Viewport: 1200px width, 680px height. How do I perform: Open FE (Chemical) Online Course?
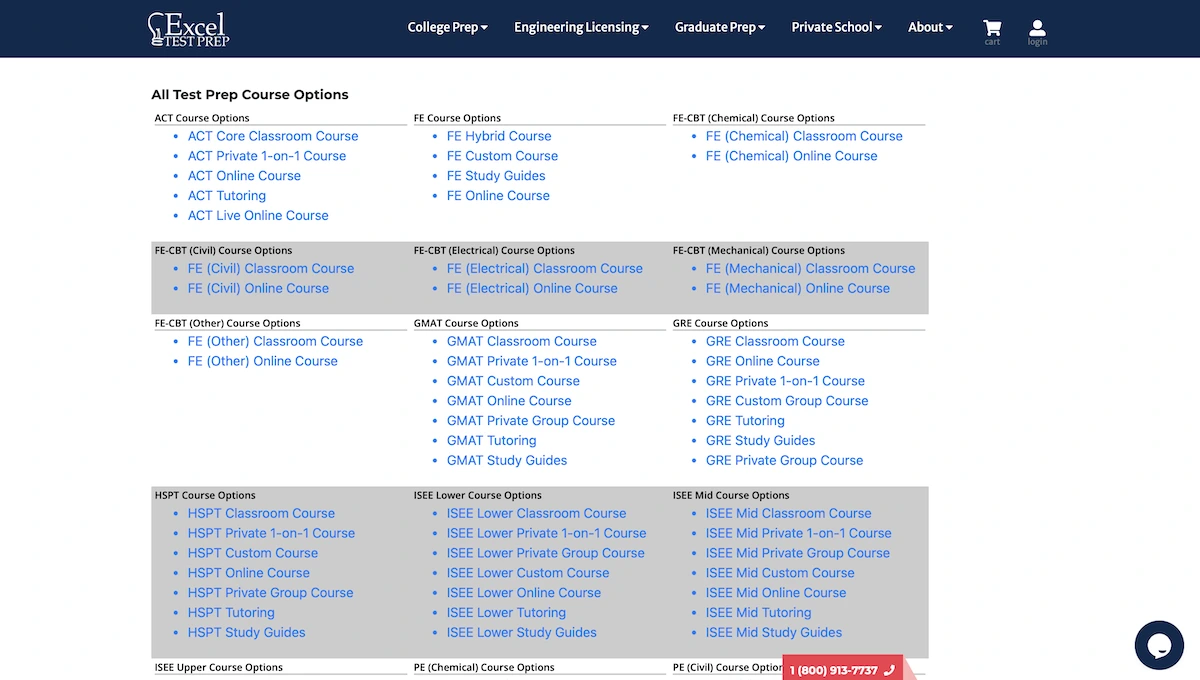791,156
